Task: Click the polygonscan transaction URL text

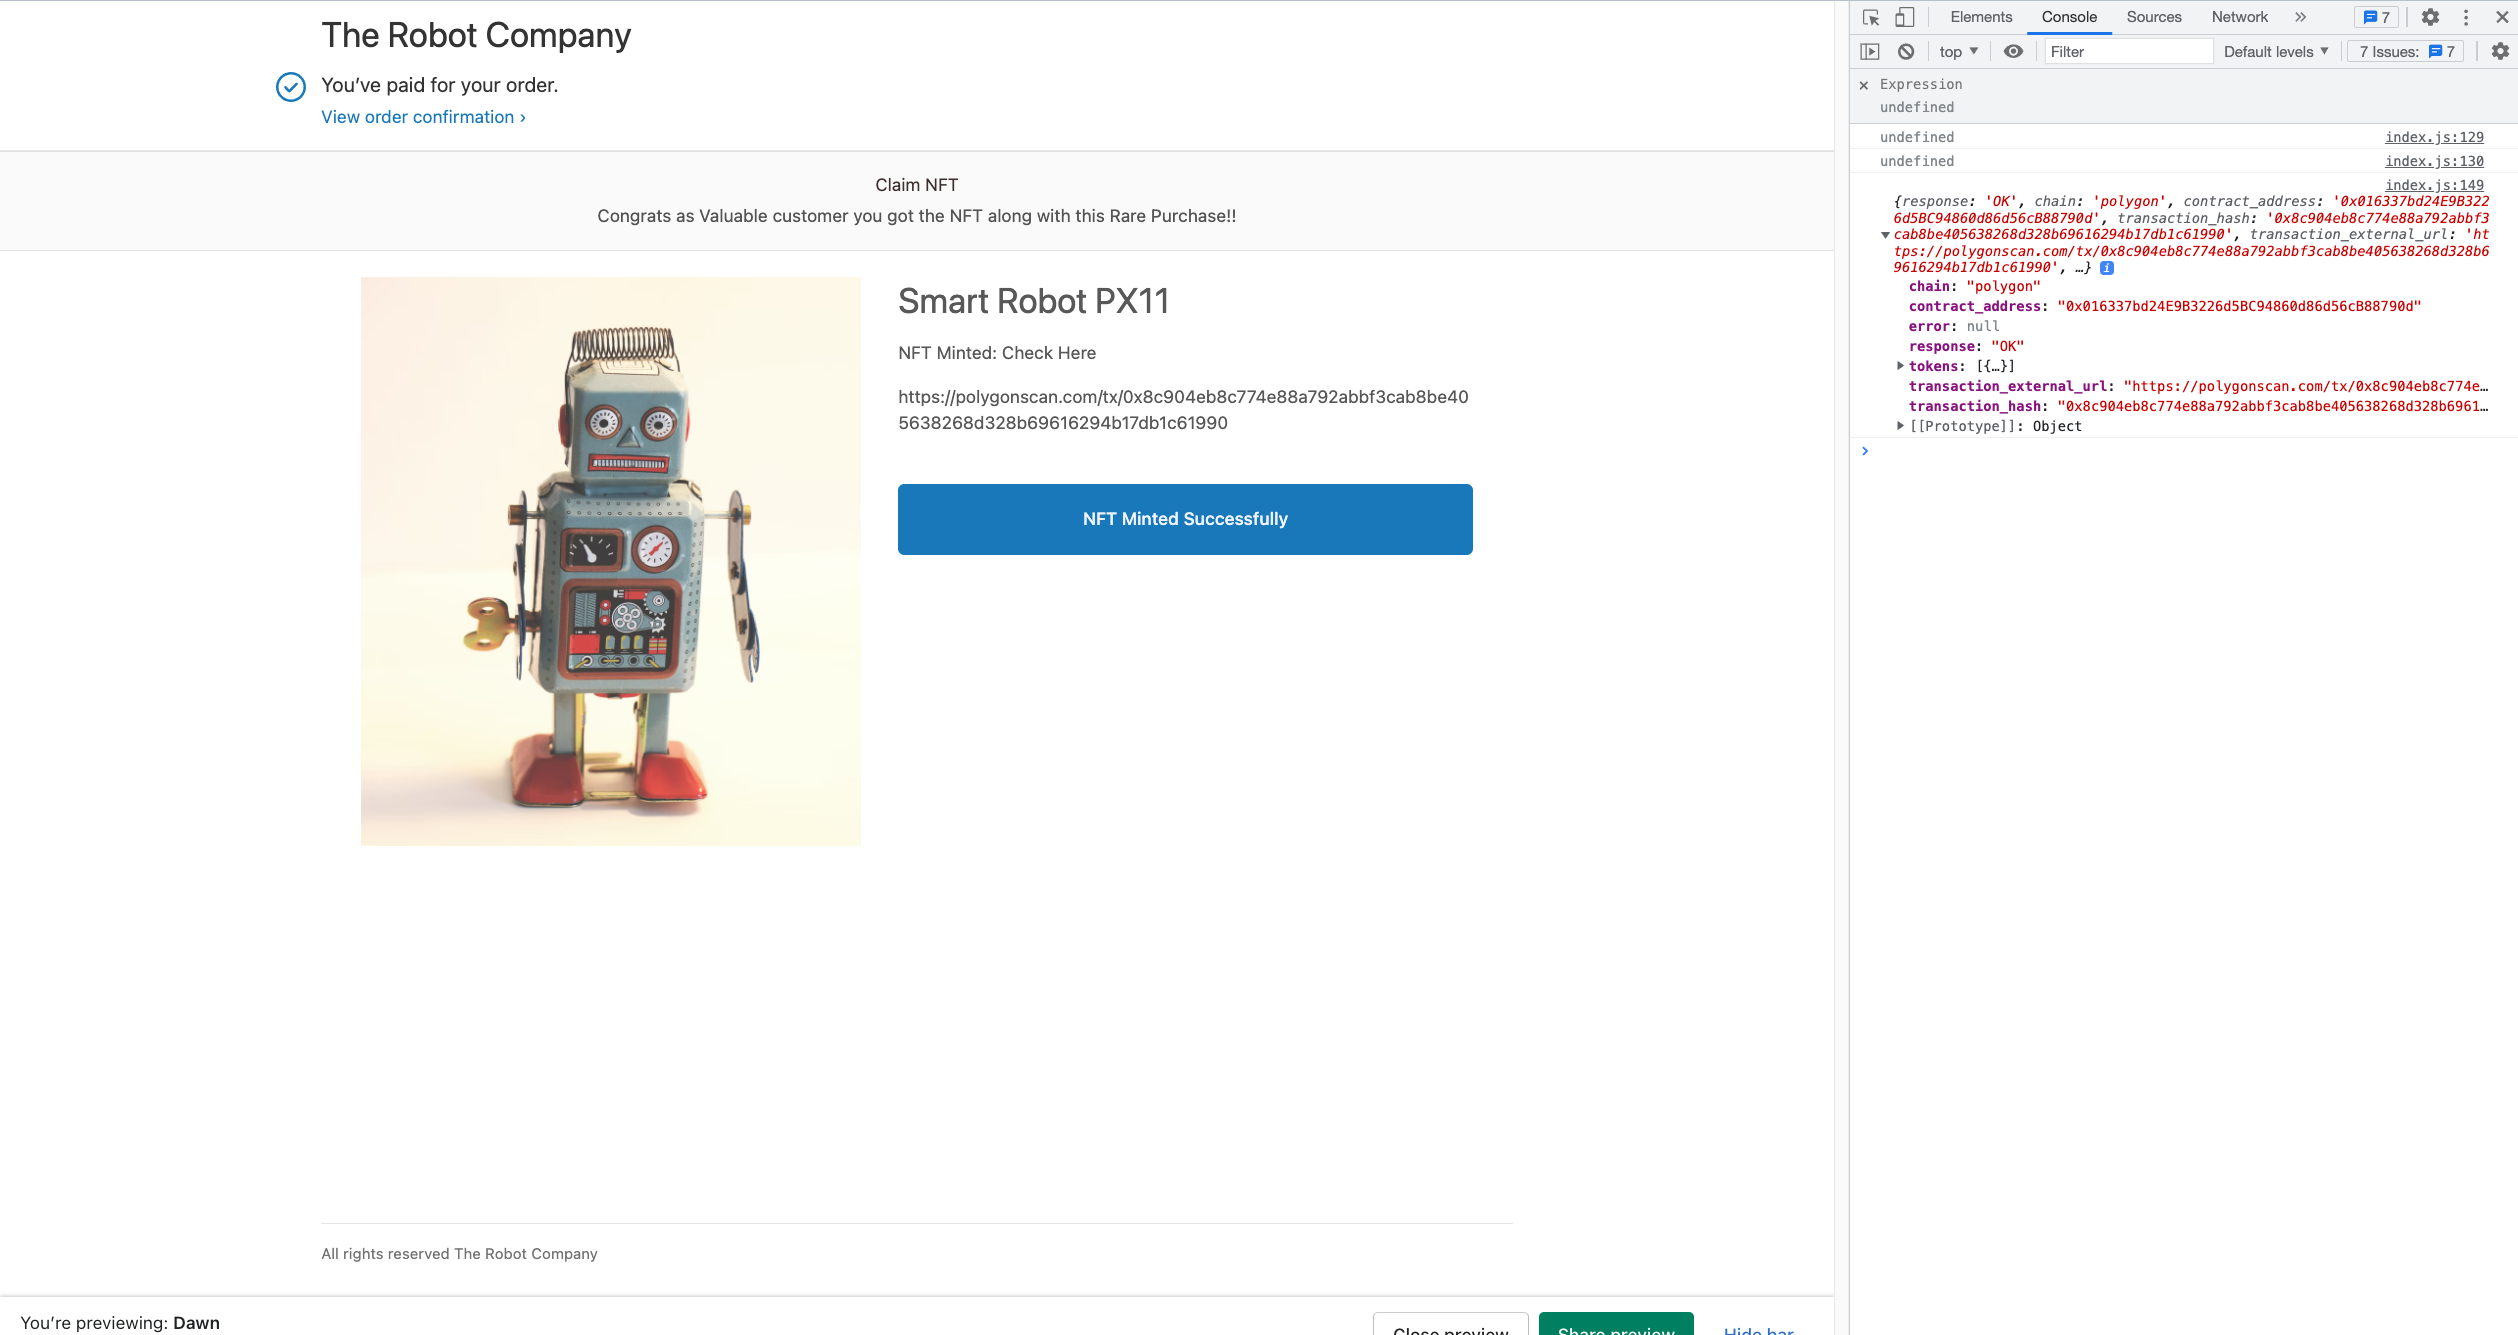Action: [x=1183, y=410]
